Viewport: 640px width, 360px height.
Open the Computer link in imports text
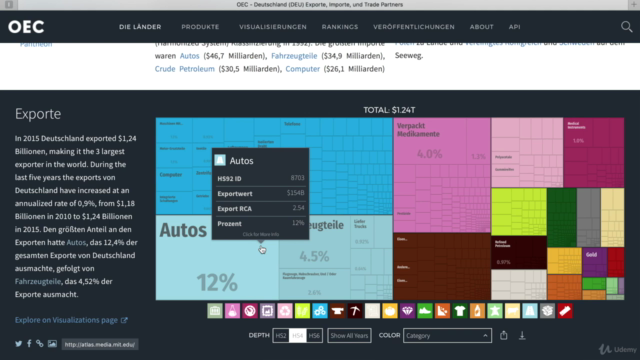pos(302,69)
